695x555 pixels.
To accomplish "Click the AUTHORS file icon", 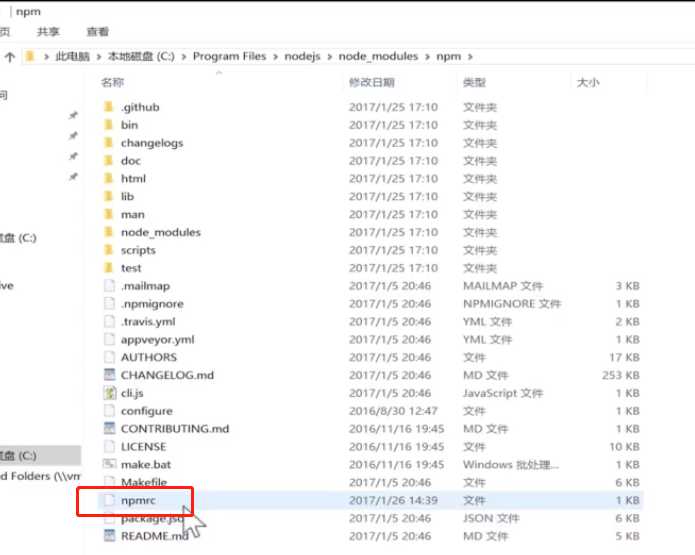I will (x=109, y=357).
